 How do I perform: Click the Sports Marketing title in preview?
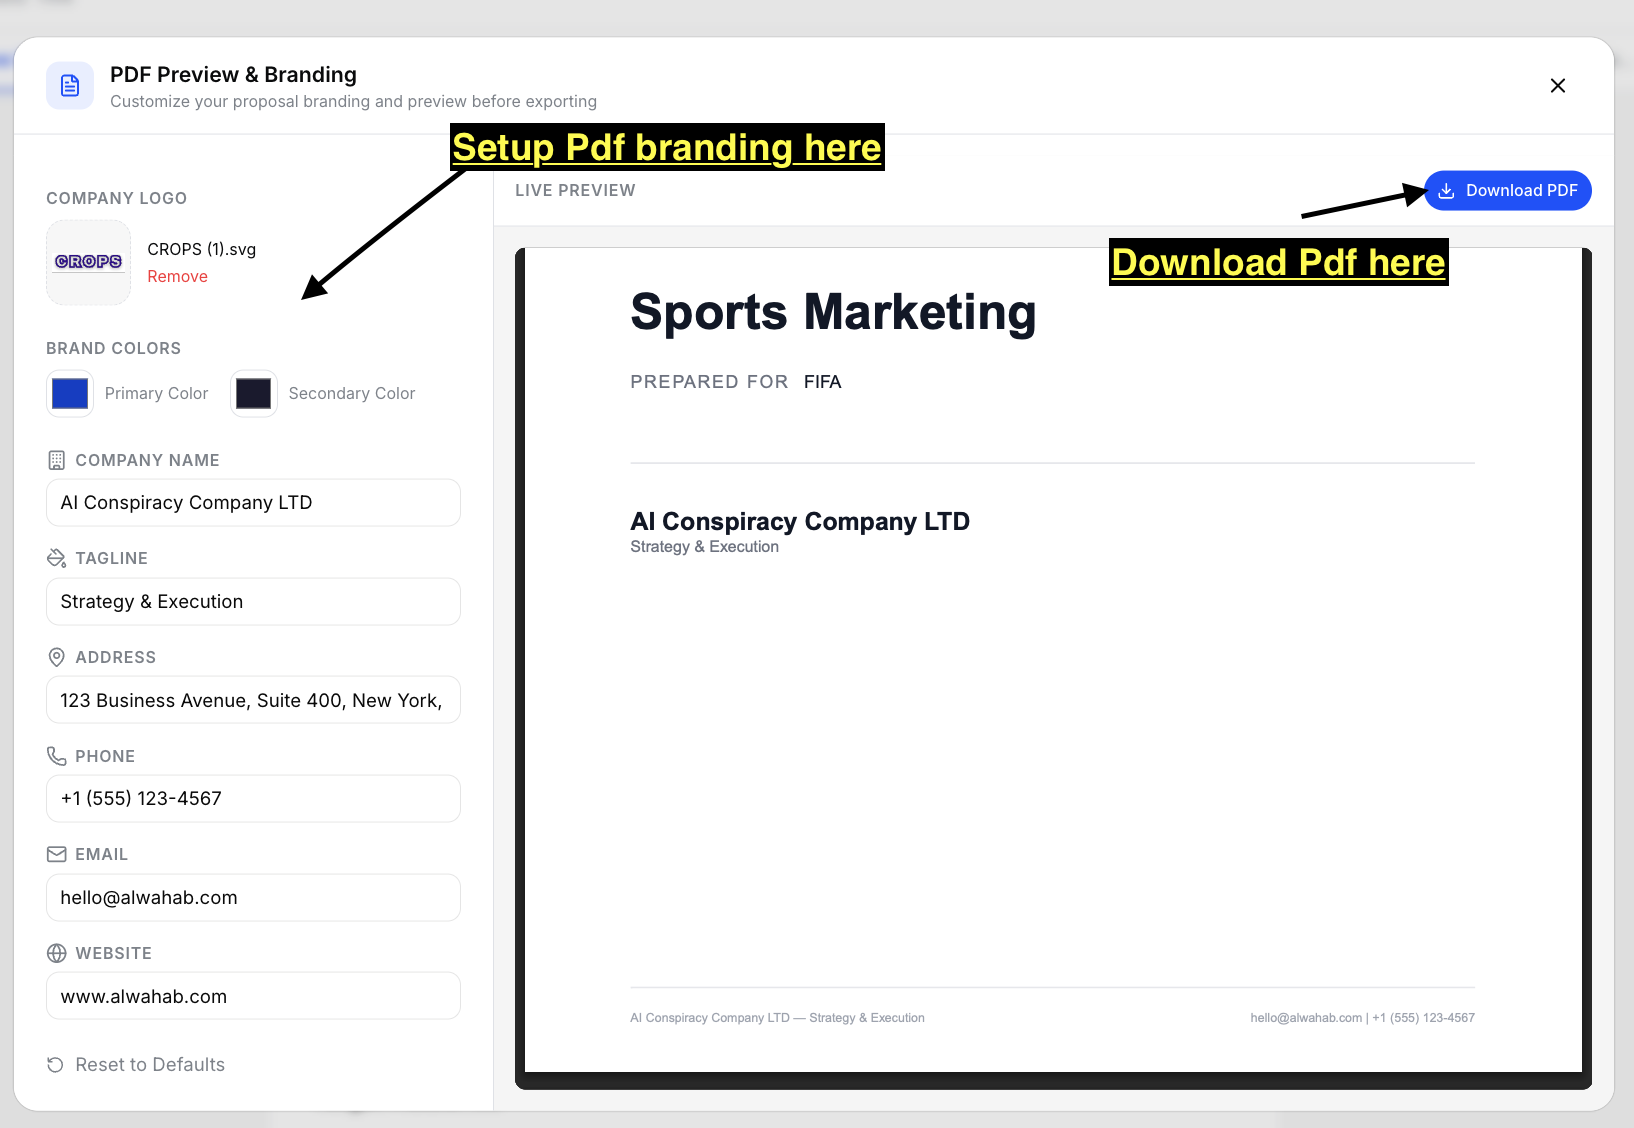click(833, 312)
